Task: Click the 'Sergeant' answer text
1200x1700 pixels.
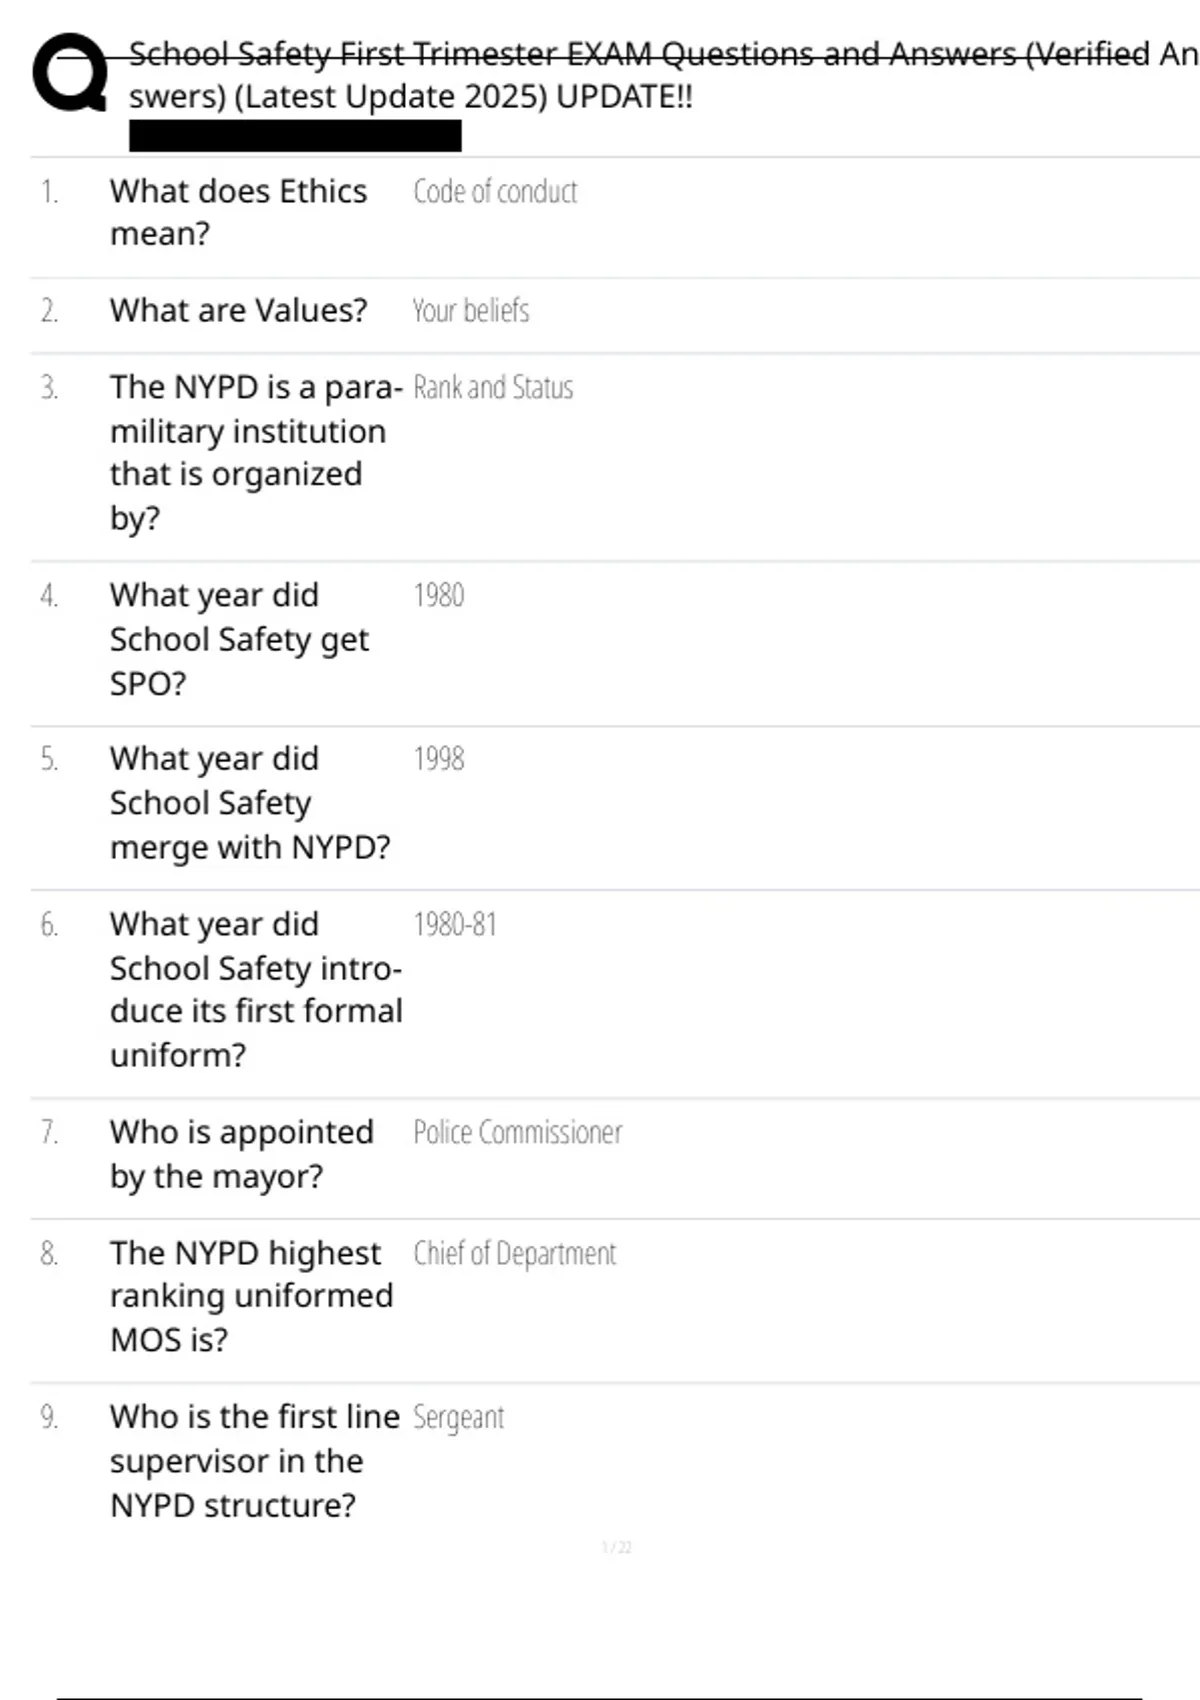Action: (x=459, y=1417)
